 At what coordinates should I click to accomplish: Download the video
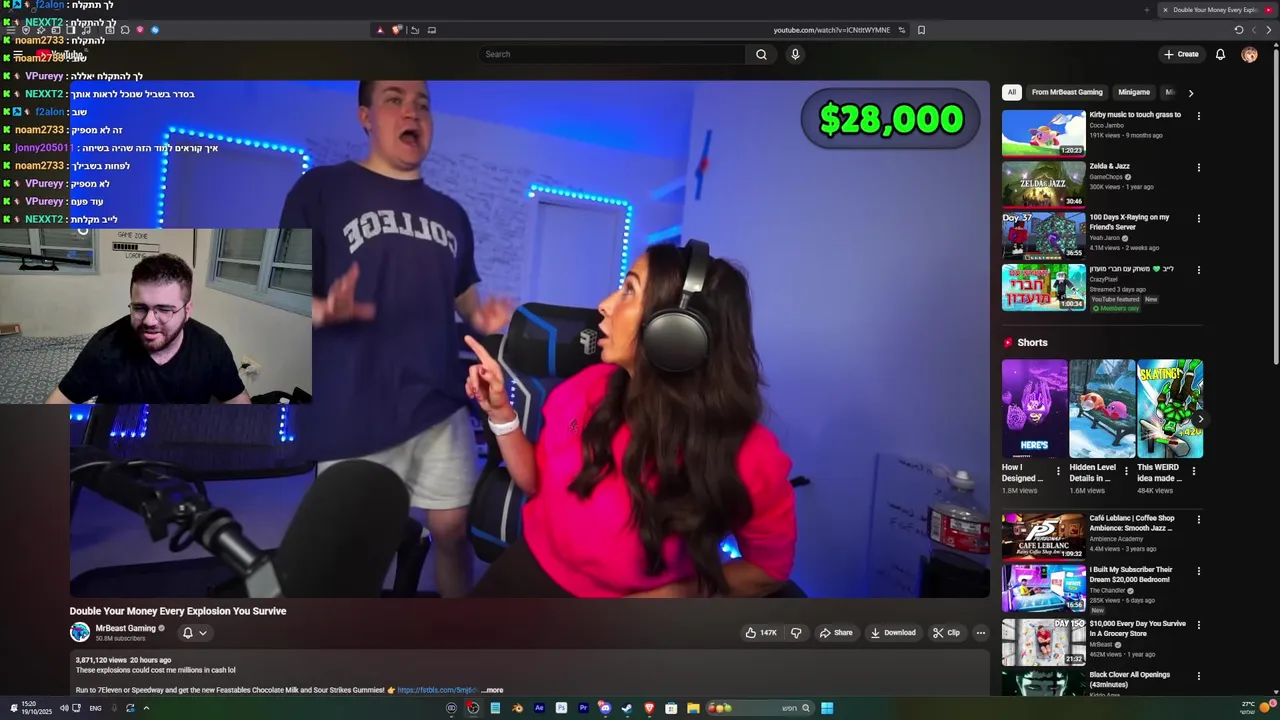pyautogui.click(x=893, y=632)
